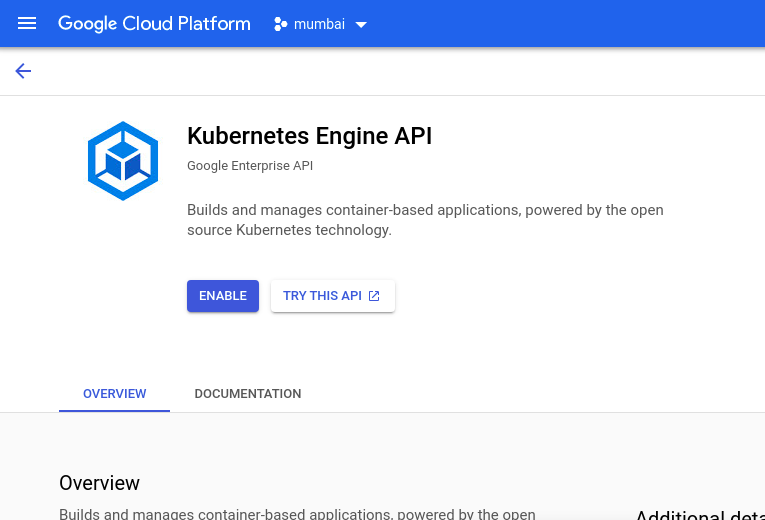Click the Google Cloud Platform logo
Viewport: 765px width, 520px height.
[x=154, y=23]
